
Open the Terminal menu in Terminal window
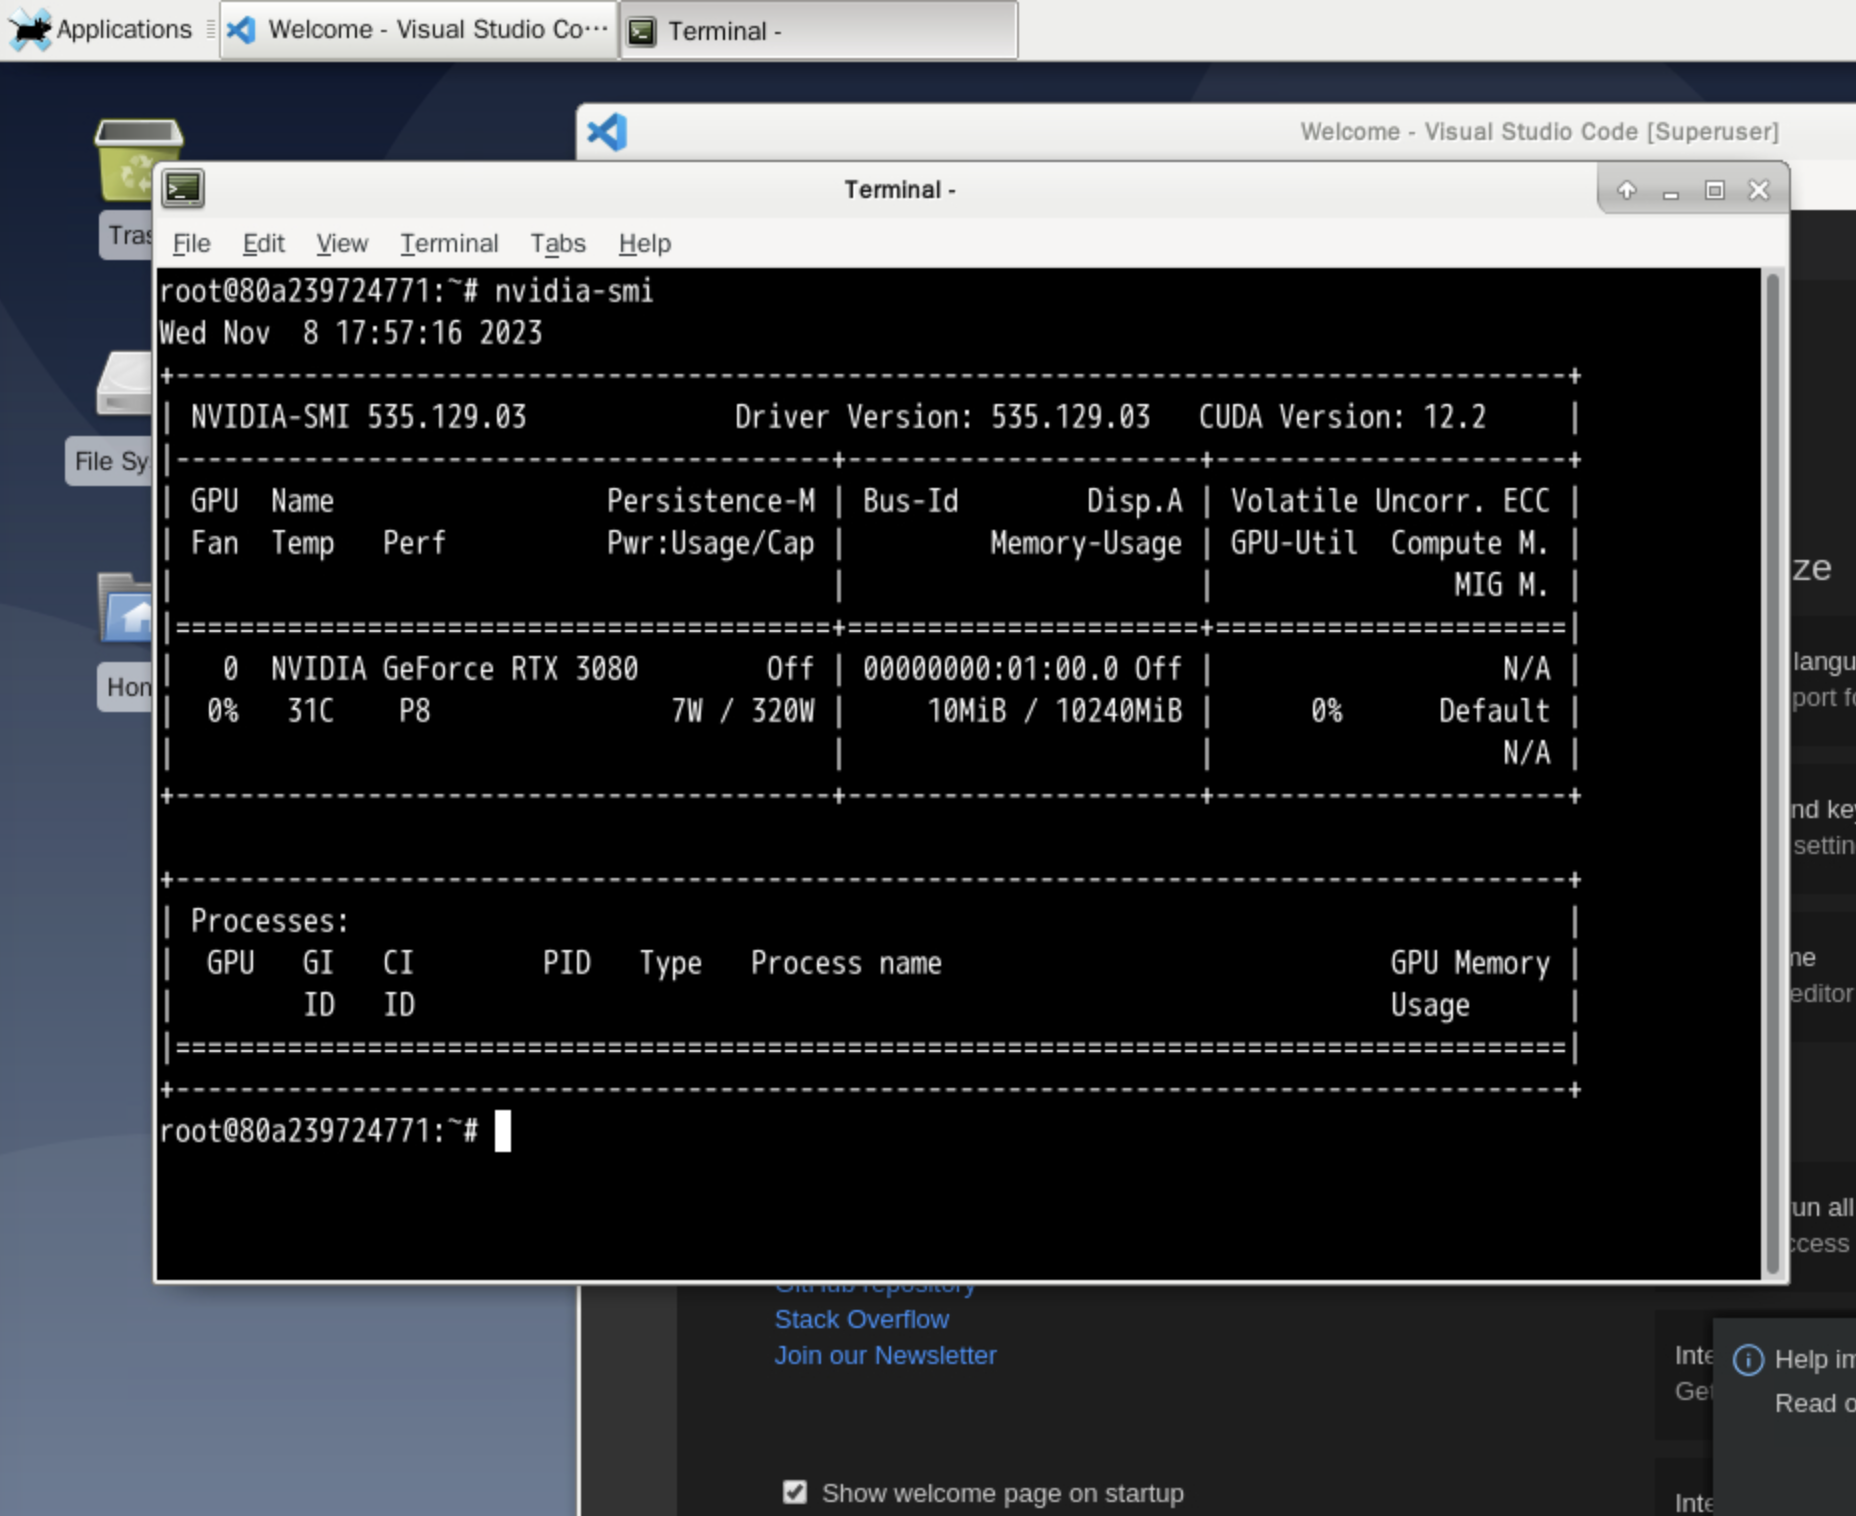[x=449, y=243]
